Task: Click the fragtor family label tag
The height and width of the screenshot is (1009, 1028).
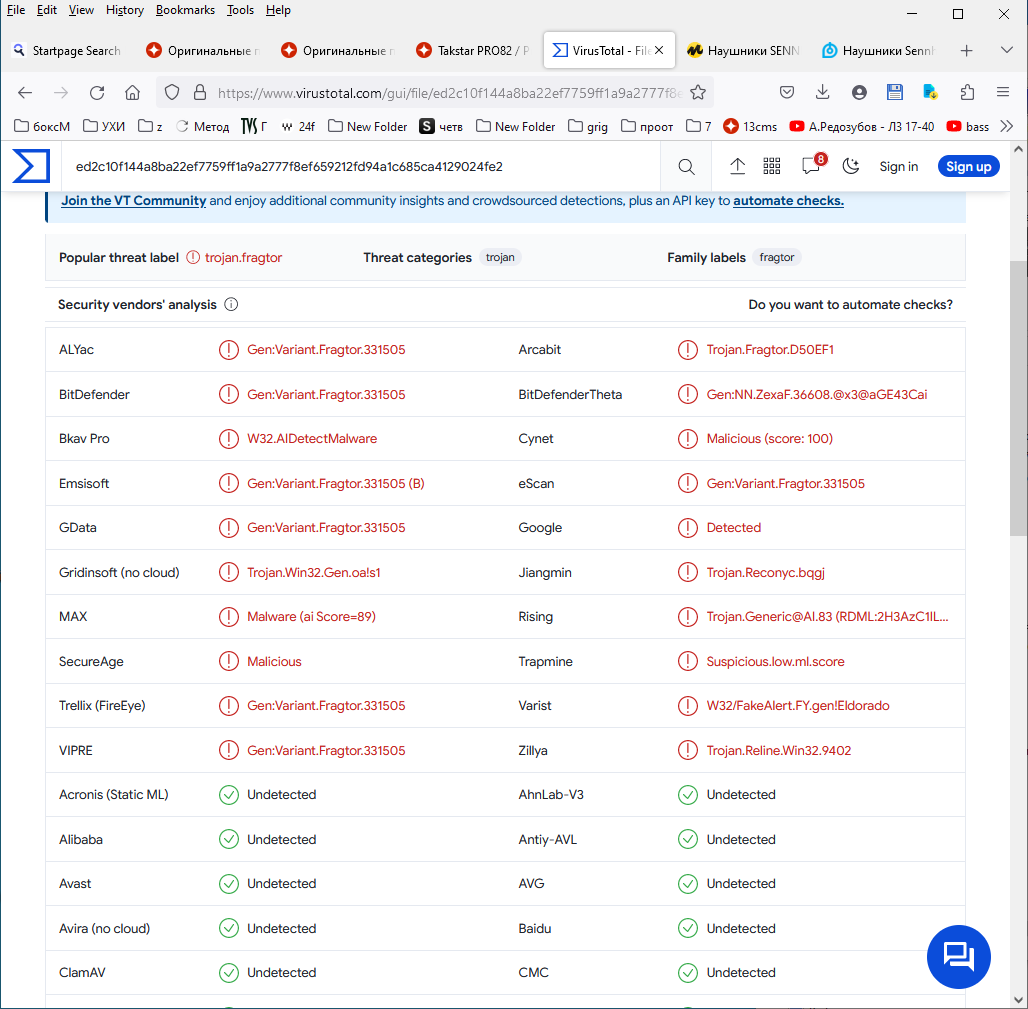Action: (x=777, y=257)
